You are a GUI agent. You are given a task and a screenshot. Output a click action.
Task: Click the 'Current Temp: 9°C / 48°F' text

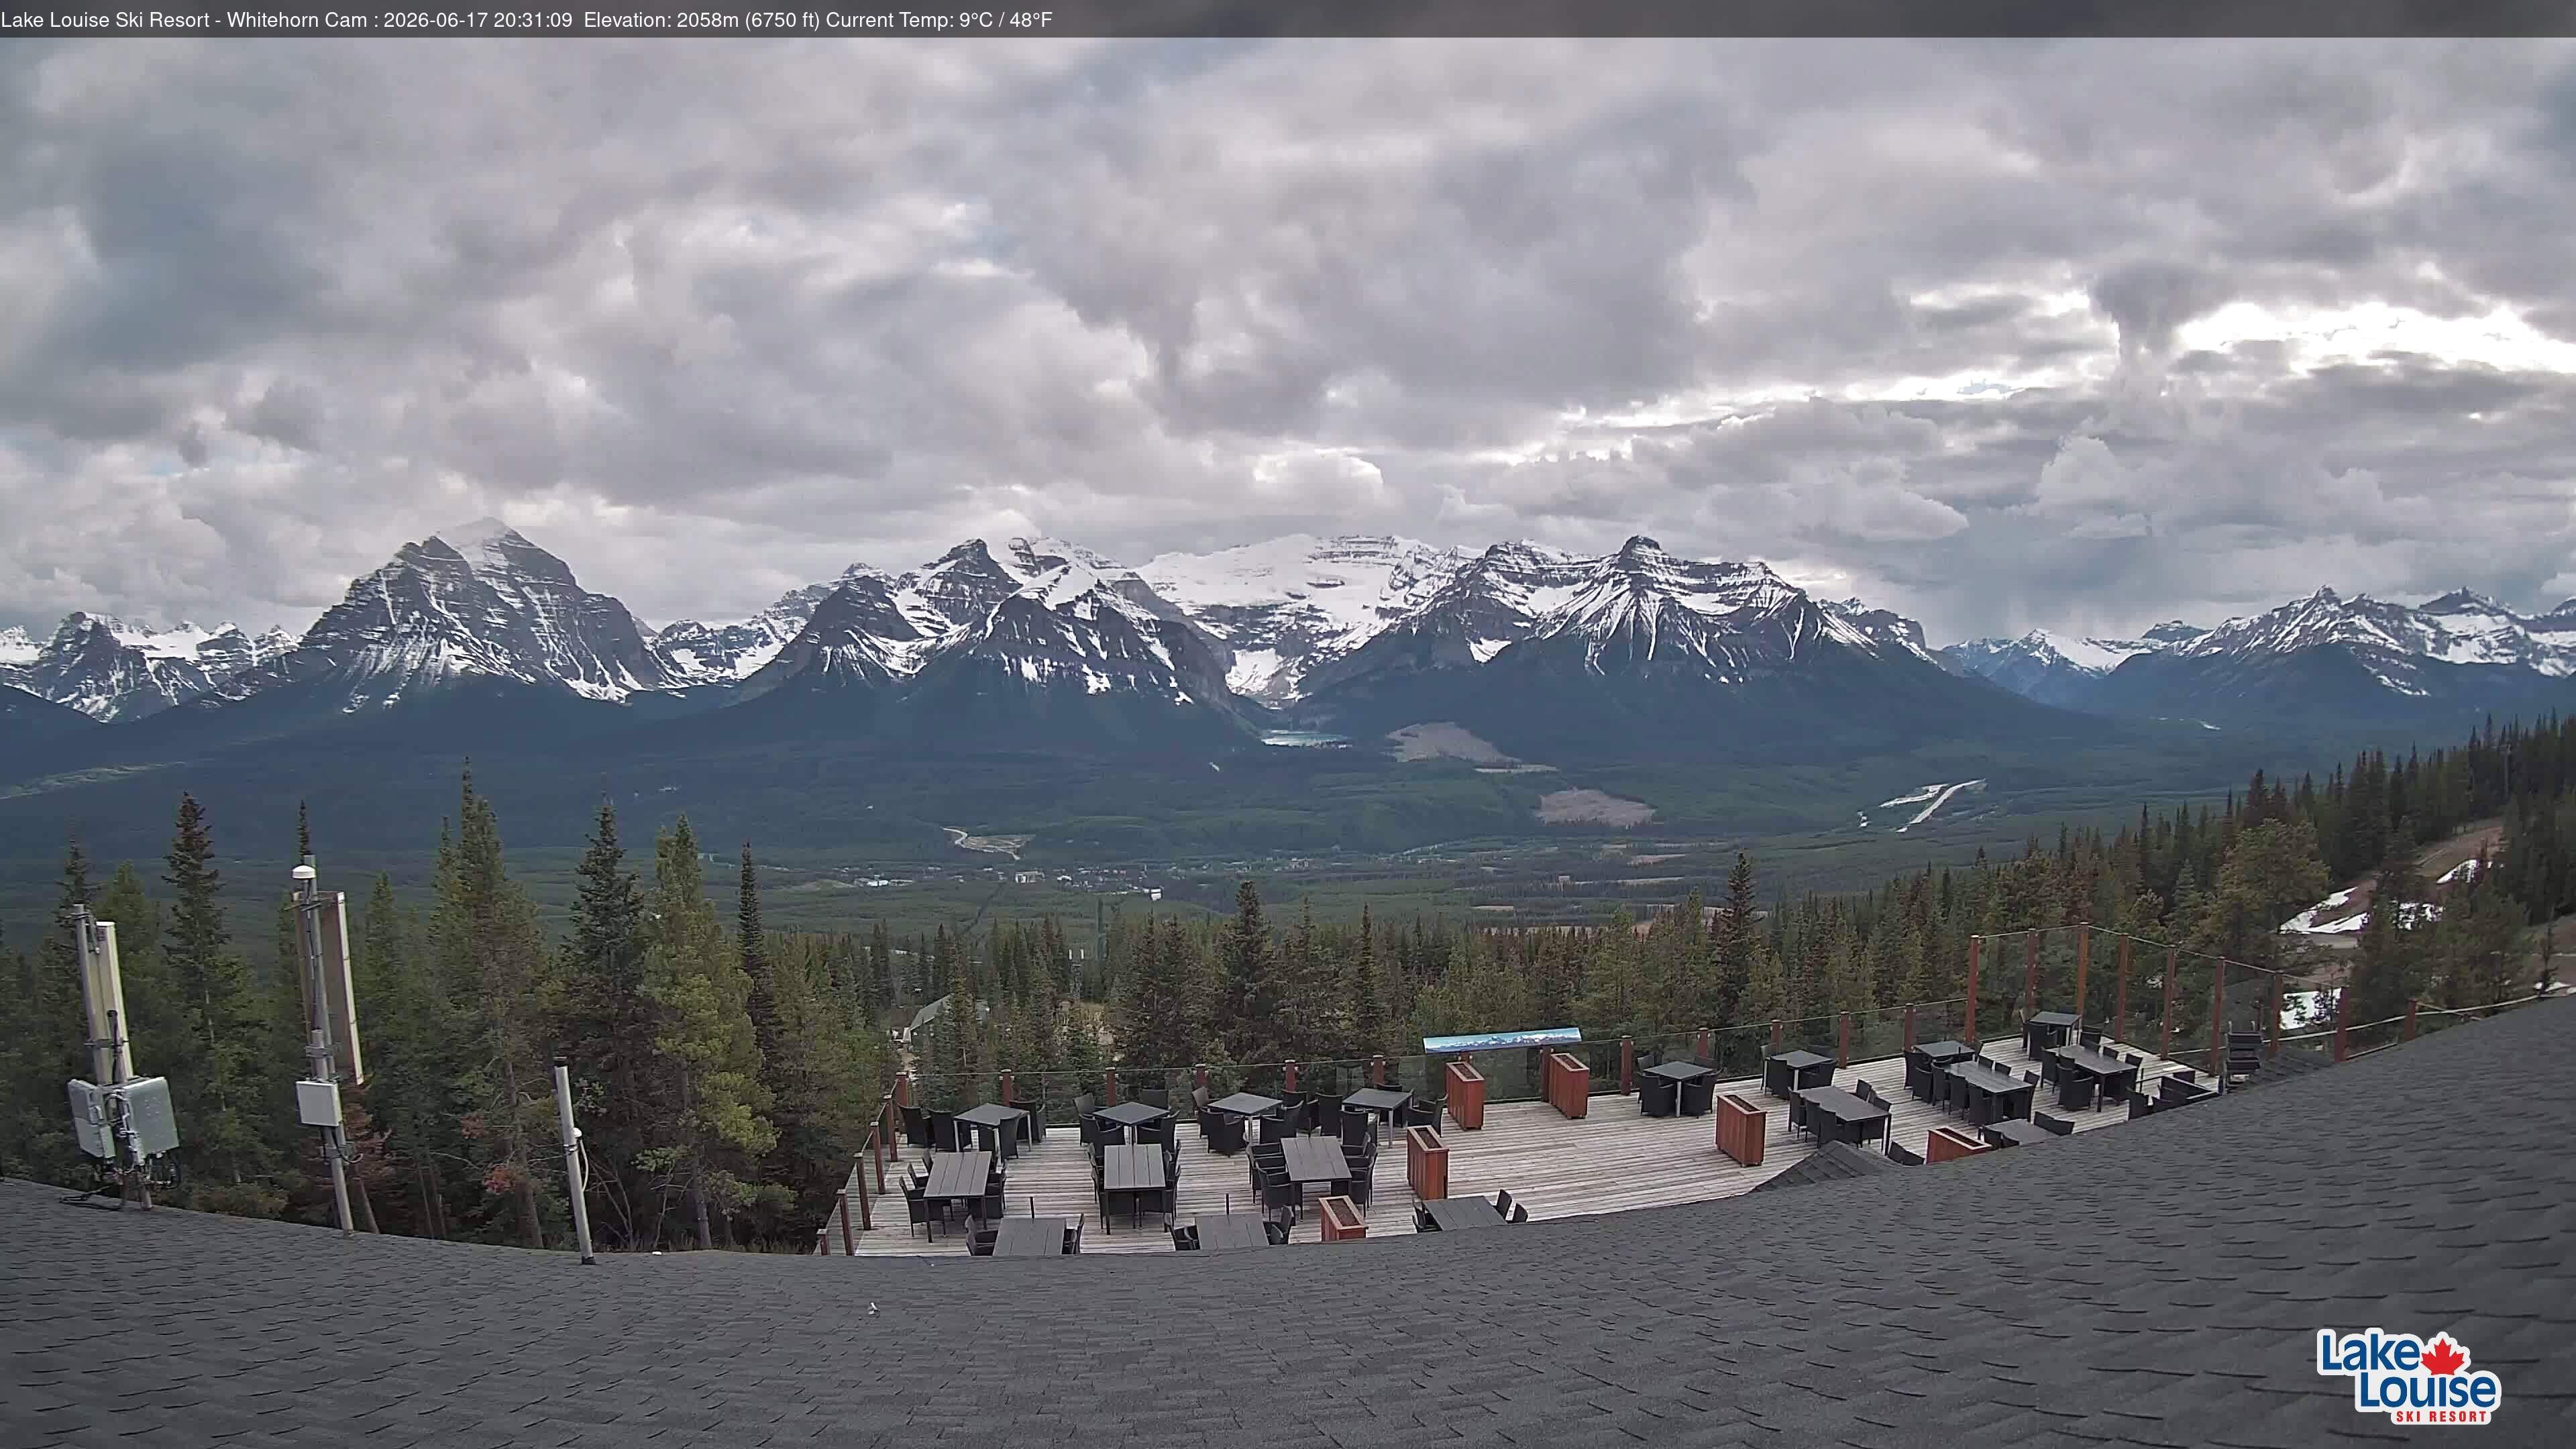[939, 20]
